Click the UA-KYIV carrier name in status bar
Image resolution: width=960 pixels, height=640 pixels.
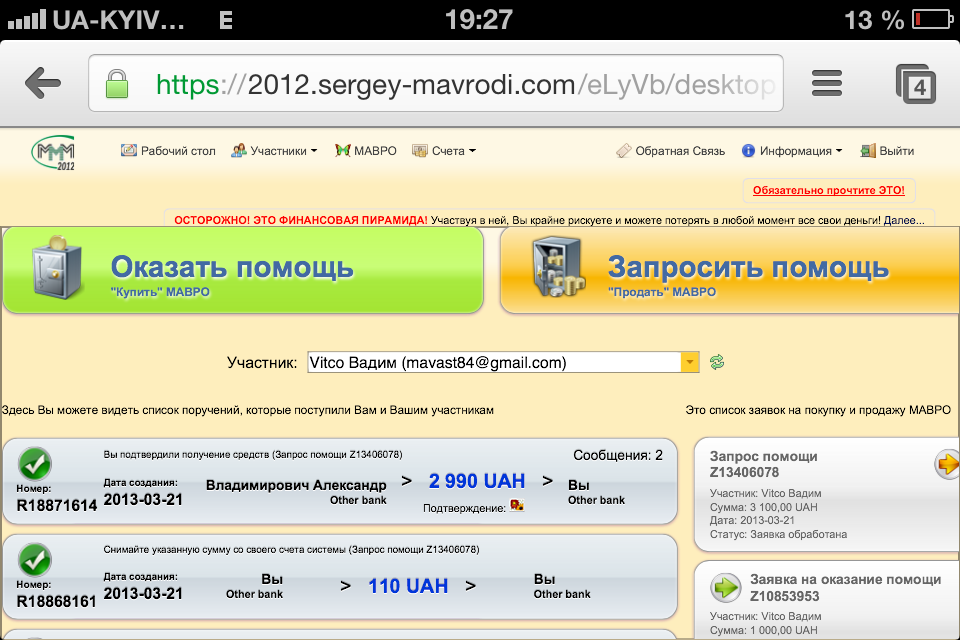(119, 20)
